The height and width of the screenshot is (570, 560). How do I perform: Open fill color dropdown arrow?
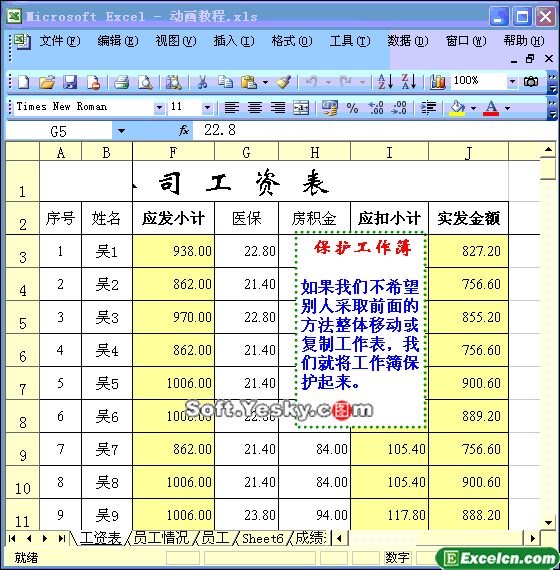(473, 108)
